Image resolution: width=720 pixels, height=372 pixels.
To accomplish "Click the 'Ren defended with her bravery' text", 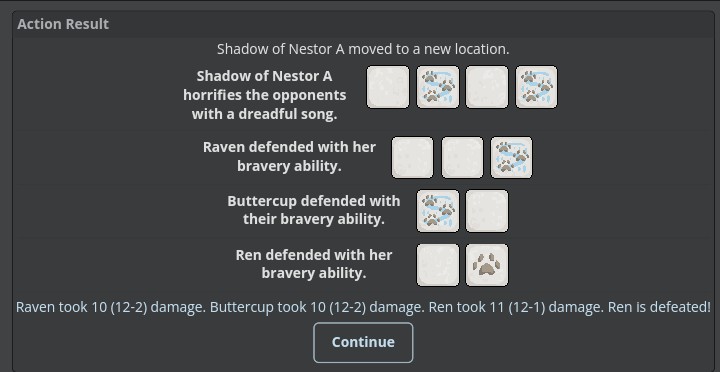I will click(x=314, y=264).
